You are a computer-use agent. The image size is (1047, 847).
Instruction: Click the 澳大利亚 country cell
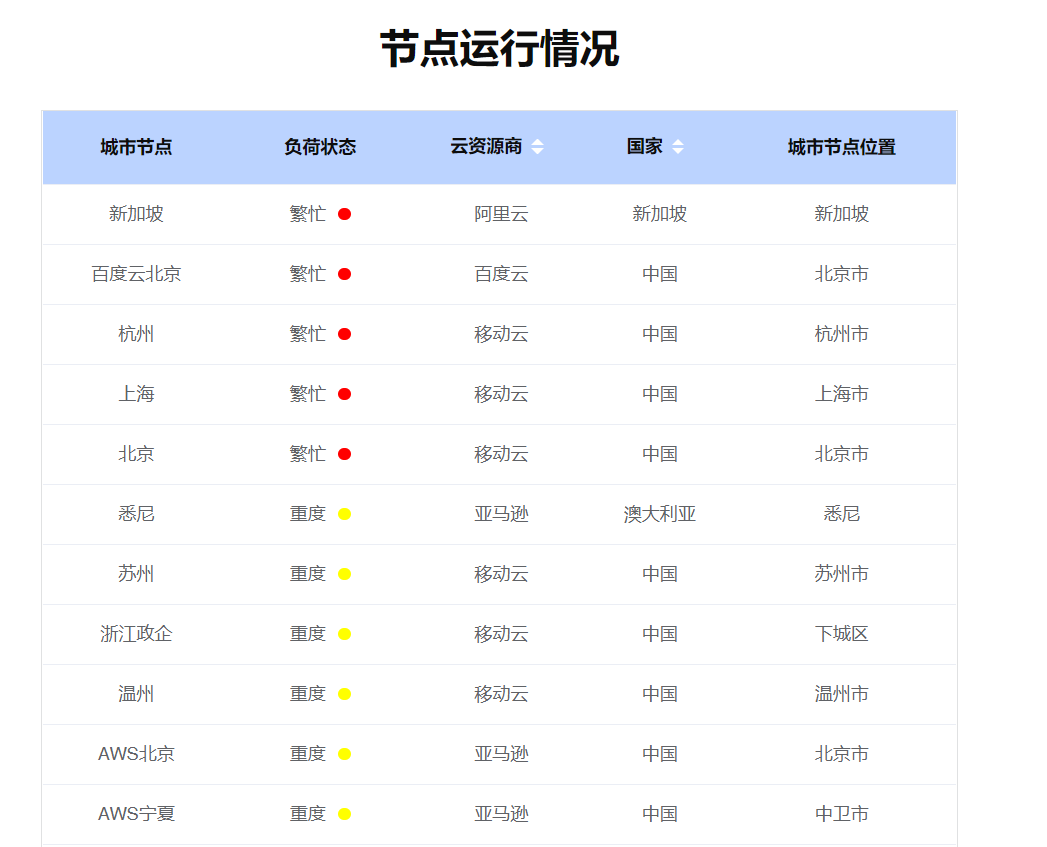(x=659, y=514)
